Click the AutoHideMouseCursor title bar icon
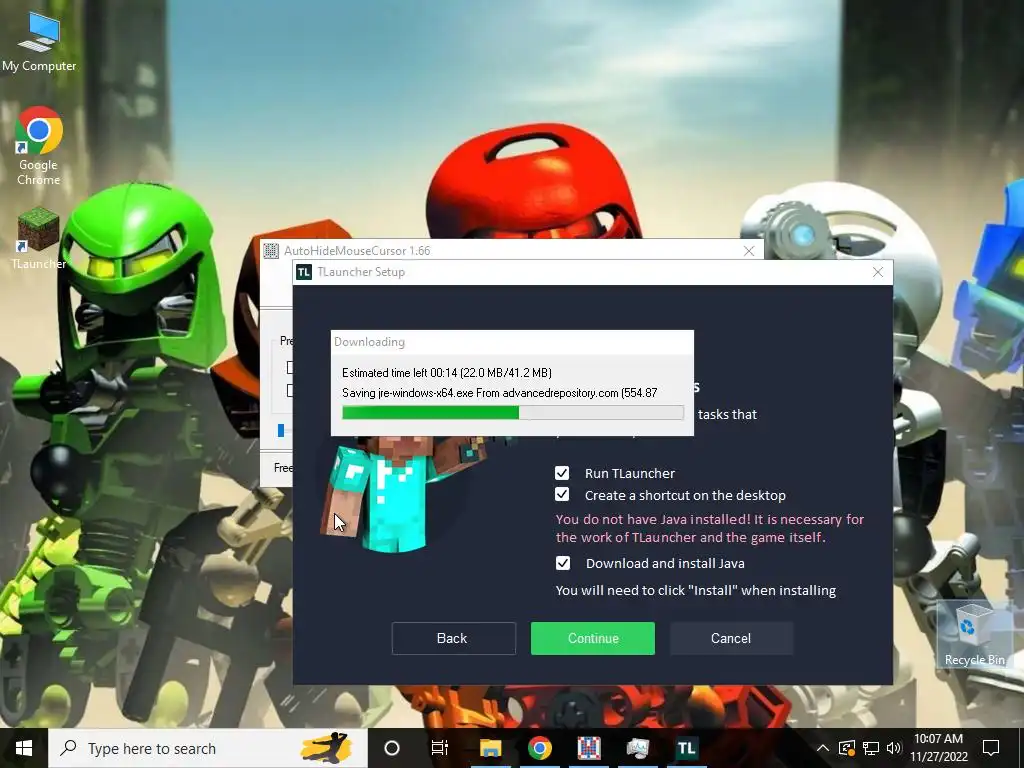 coord(271,251)
